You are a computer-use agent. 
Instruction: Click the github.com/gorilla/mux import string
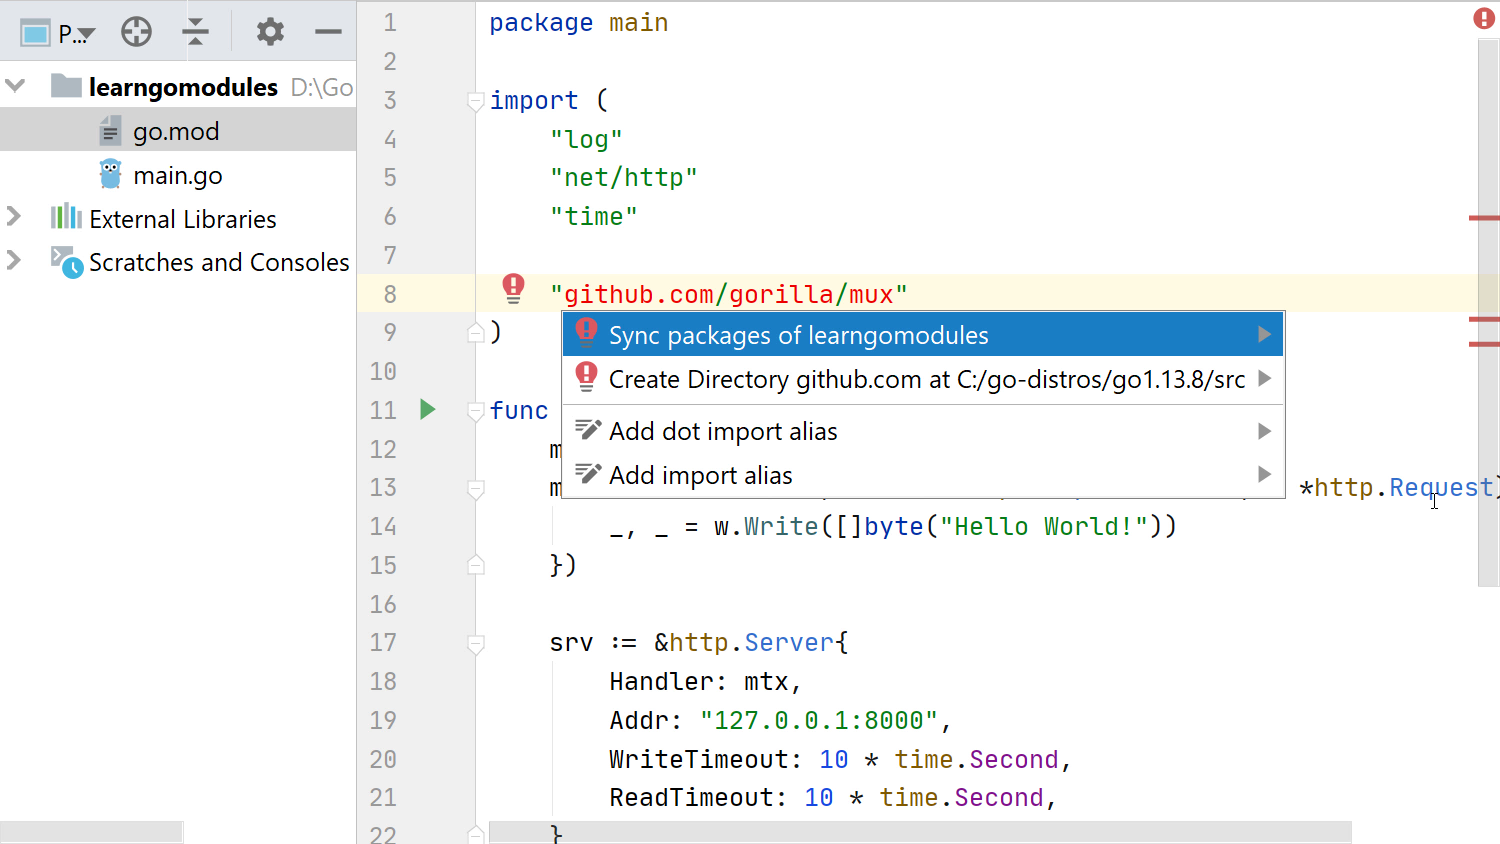[729, 294]
